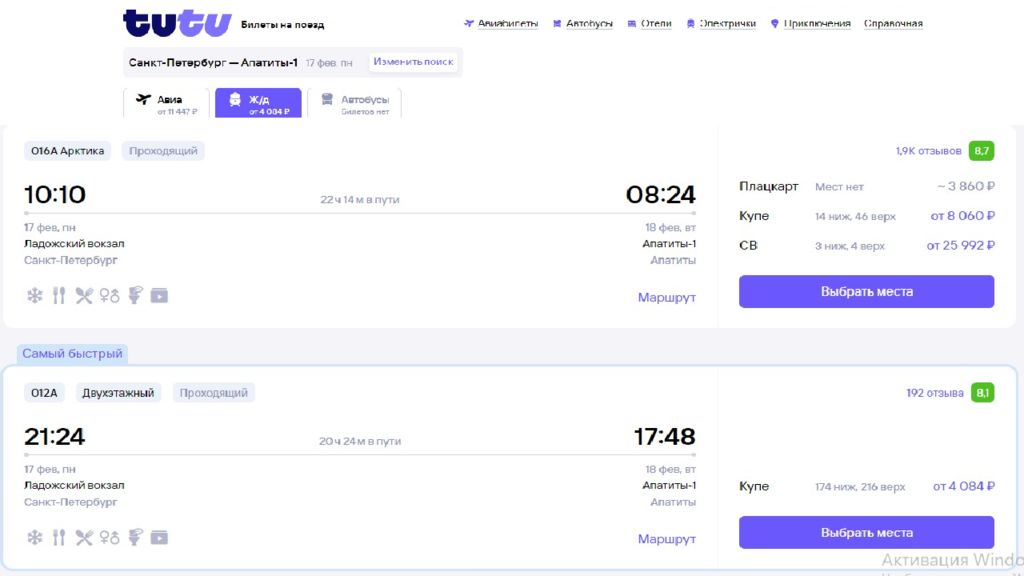This screenshot has width=1024, height=576.
Task: Click video entertainment icon on train 012A
Action: (159, 538)
